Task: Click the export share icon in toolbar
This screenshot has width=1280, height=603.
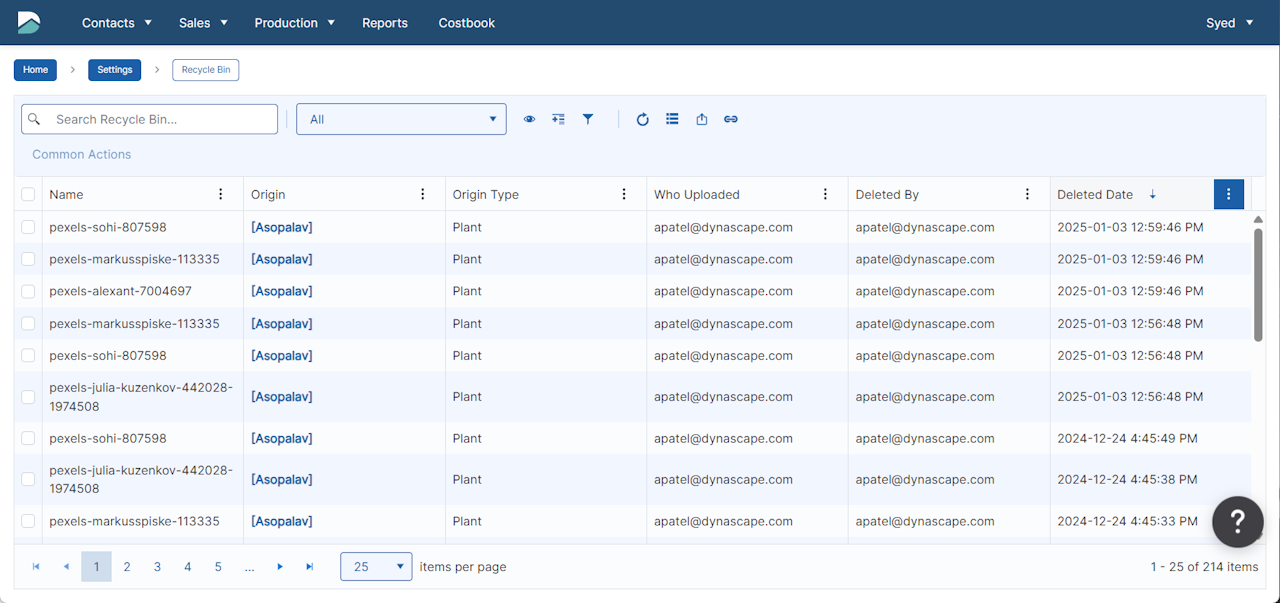Action: (702, 119)
